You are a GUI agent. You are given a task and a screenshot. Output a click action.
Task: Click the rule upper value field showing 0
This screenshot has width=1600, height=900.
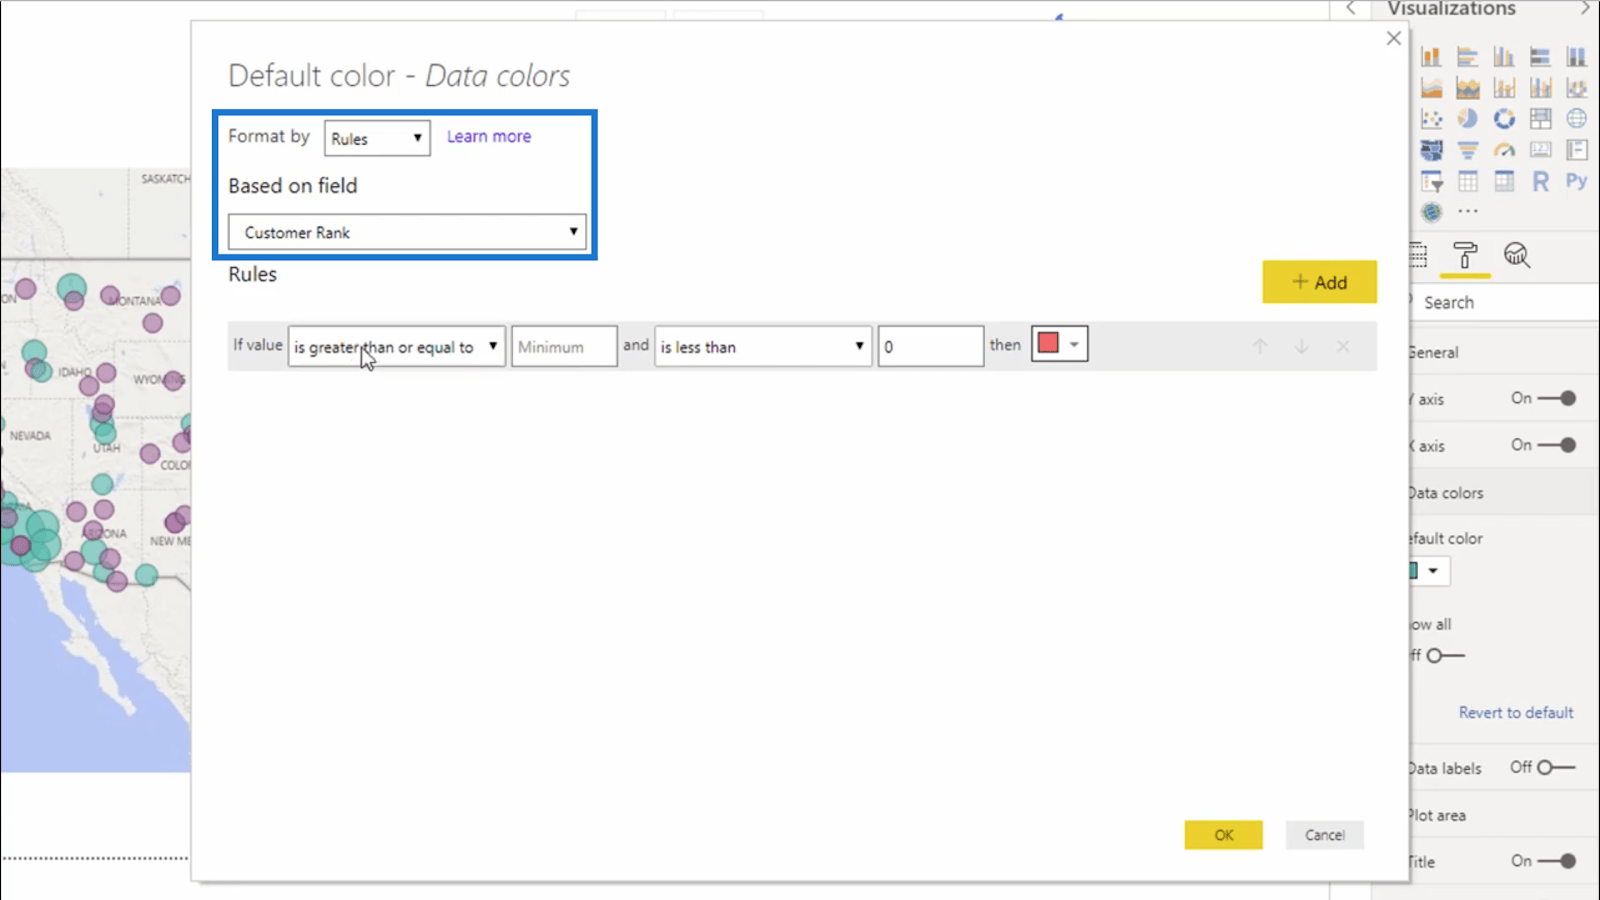[931, 347]
